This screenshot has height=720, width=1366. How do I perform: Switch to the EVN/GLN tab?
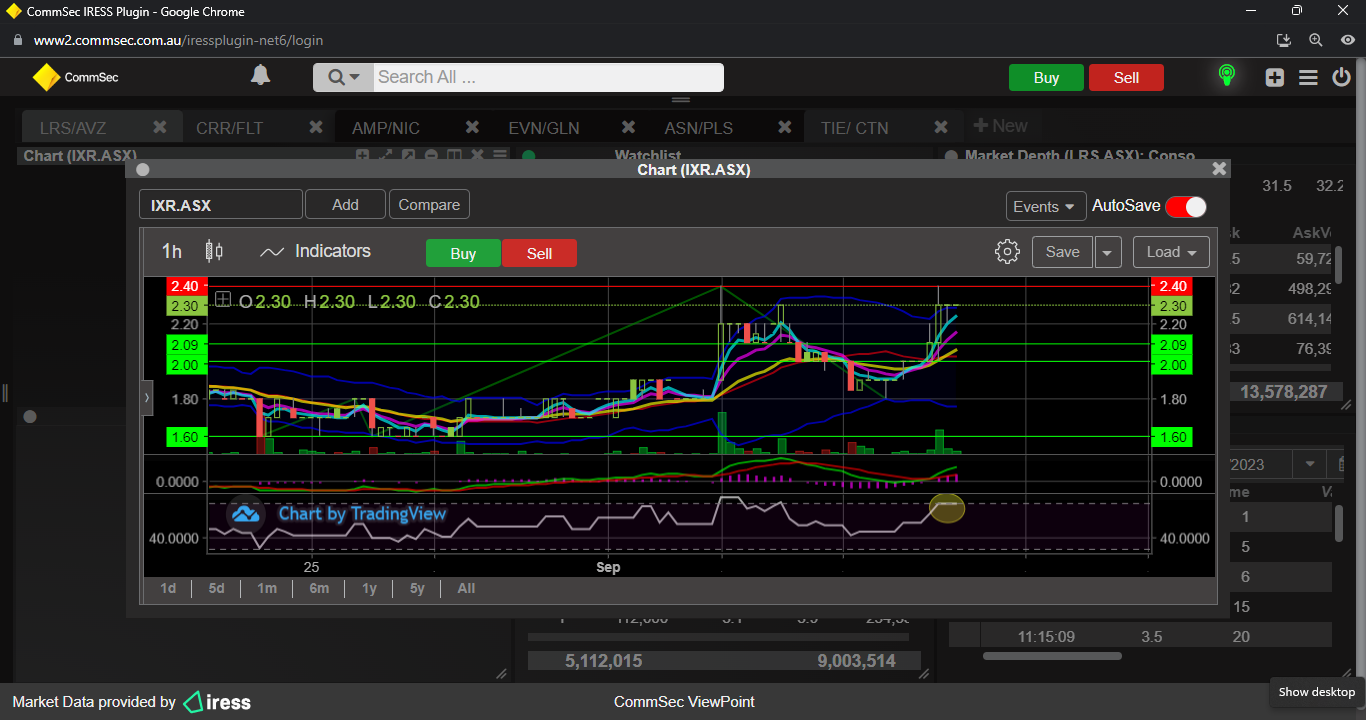pos(543,128)
